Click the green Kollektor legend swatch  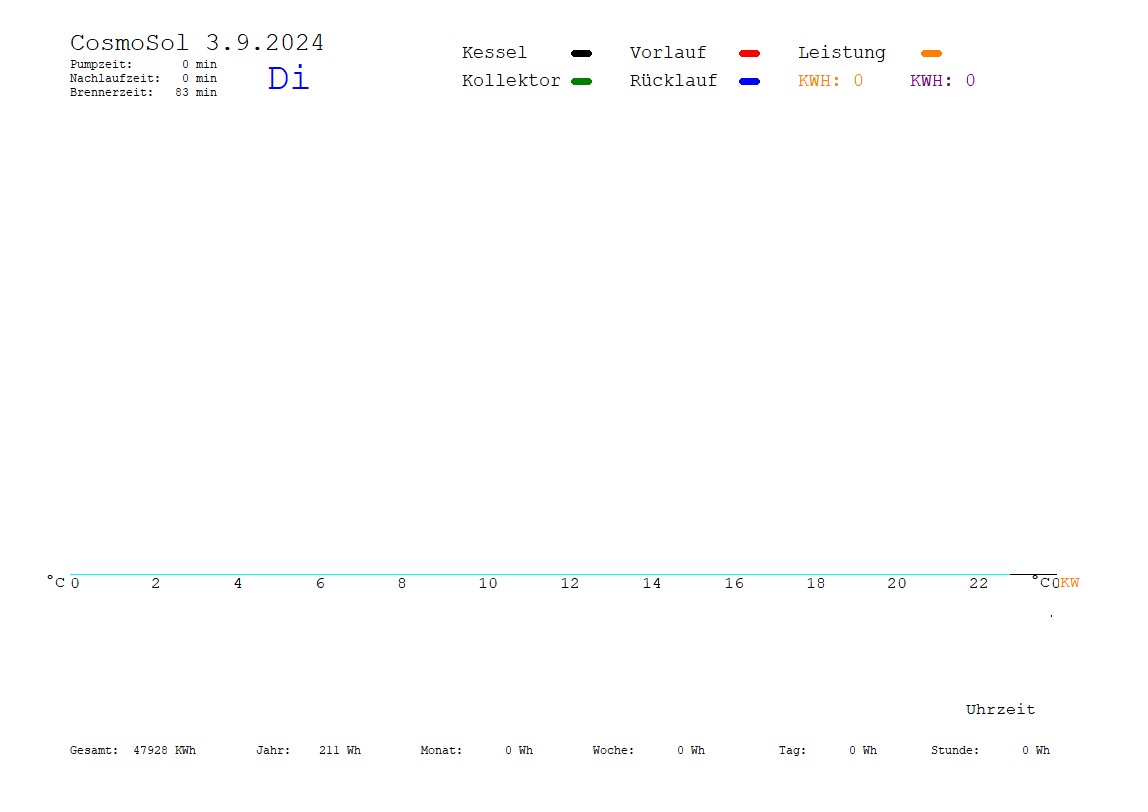tap(581, 81)
